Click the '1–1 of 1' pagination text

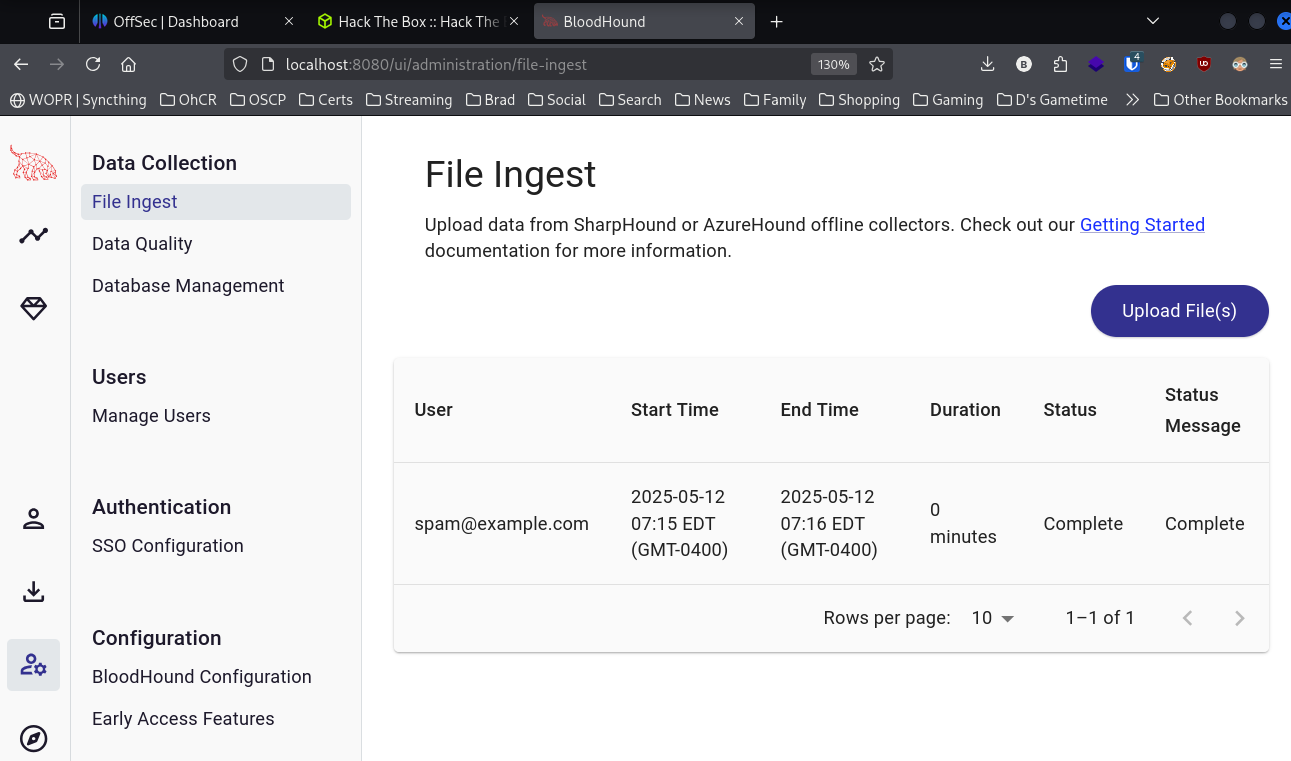pyautogui.click(x=1100, y=618)
